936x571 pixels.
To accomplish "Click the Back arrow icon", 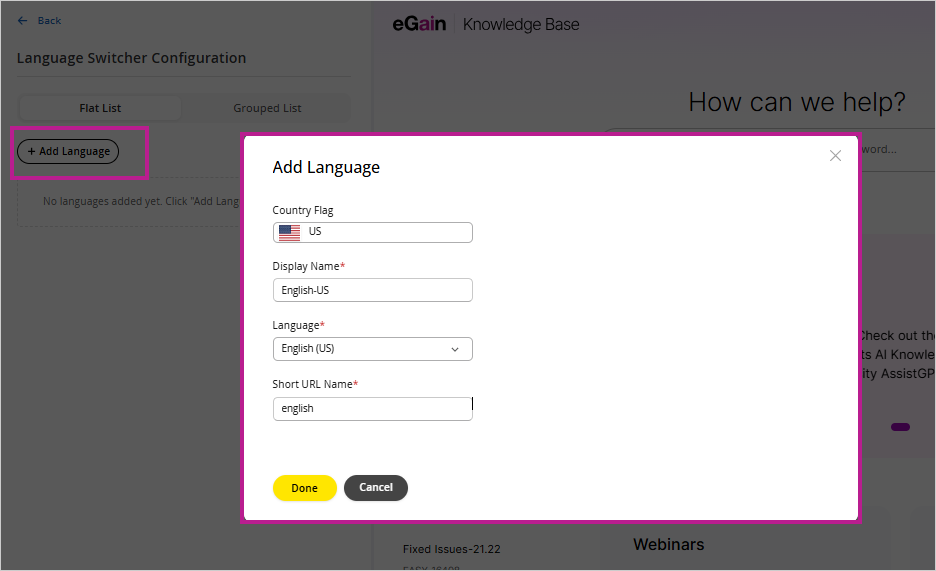I will (23, 21).
